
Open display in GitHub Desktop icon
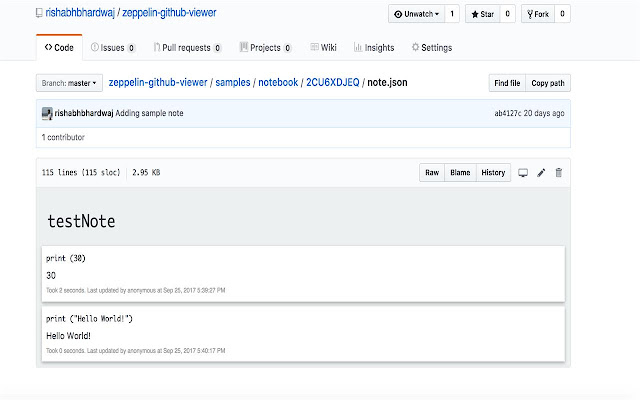tap(523, 173)
